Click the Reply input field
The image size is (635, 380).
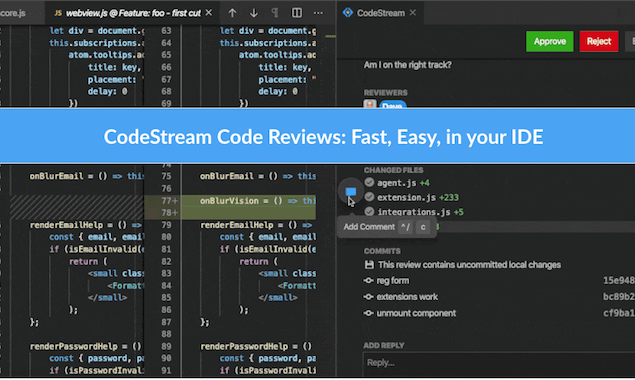[x=498, y=363]
